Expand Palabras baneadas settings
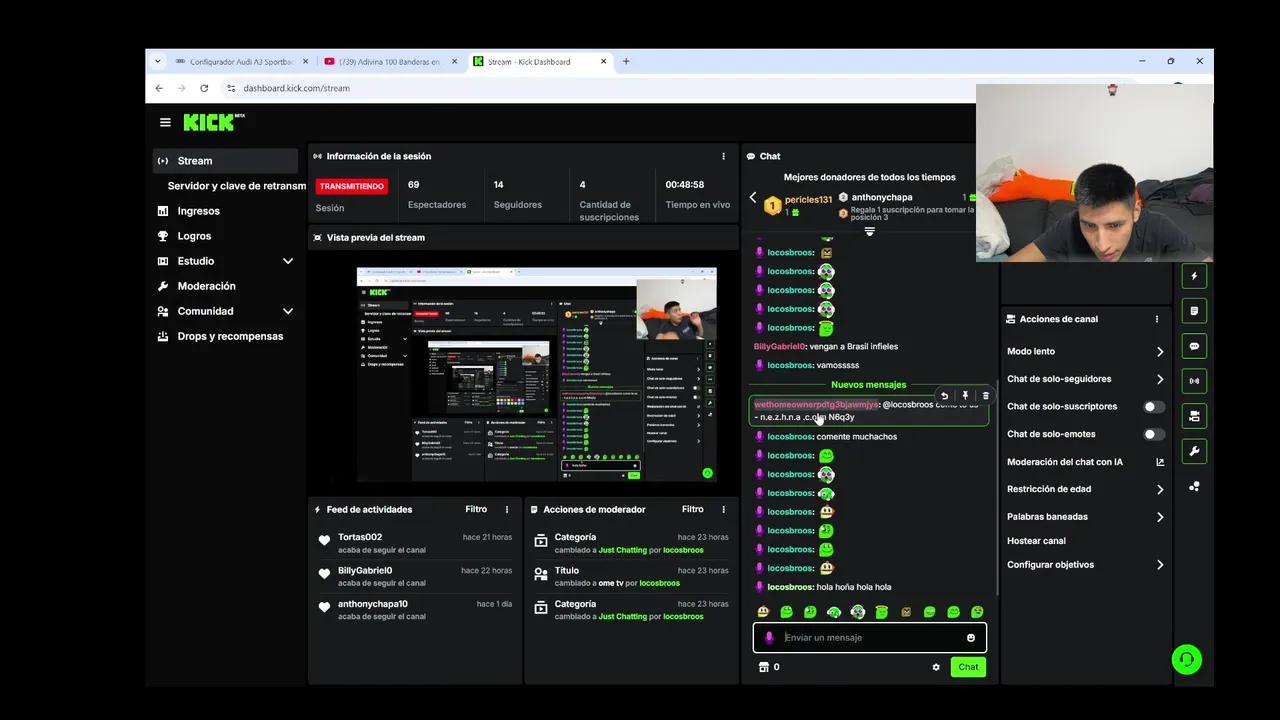This screenshot has height=720, width=1280. point(1160,517)
